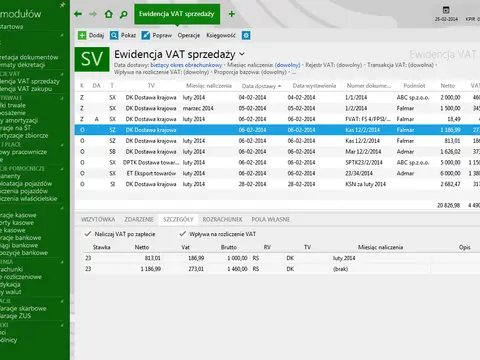The height and width of the screenshot is (360, 480).
Task: Open ematy dekretacji in sidebar
Action: (x=22, y=65)
